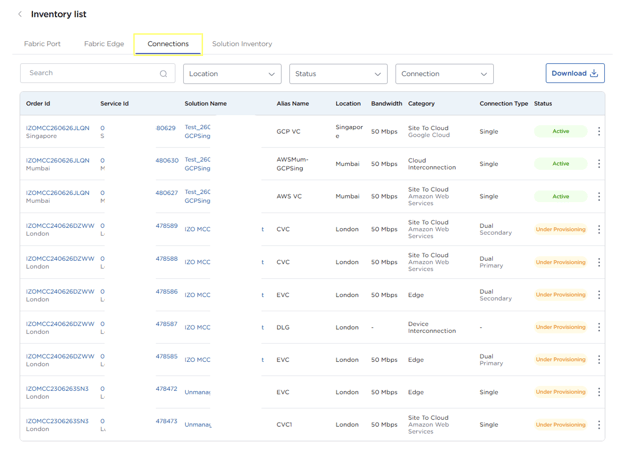Click the Connection Type column header
This screenshot has height=458, width=622.
504,103
